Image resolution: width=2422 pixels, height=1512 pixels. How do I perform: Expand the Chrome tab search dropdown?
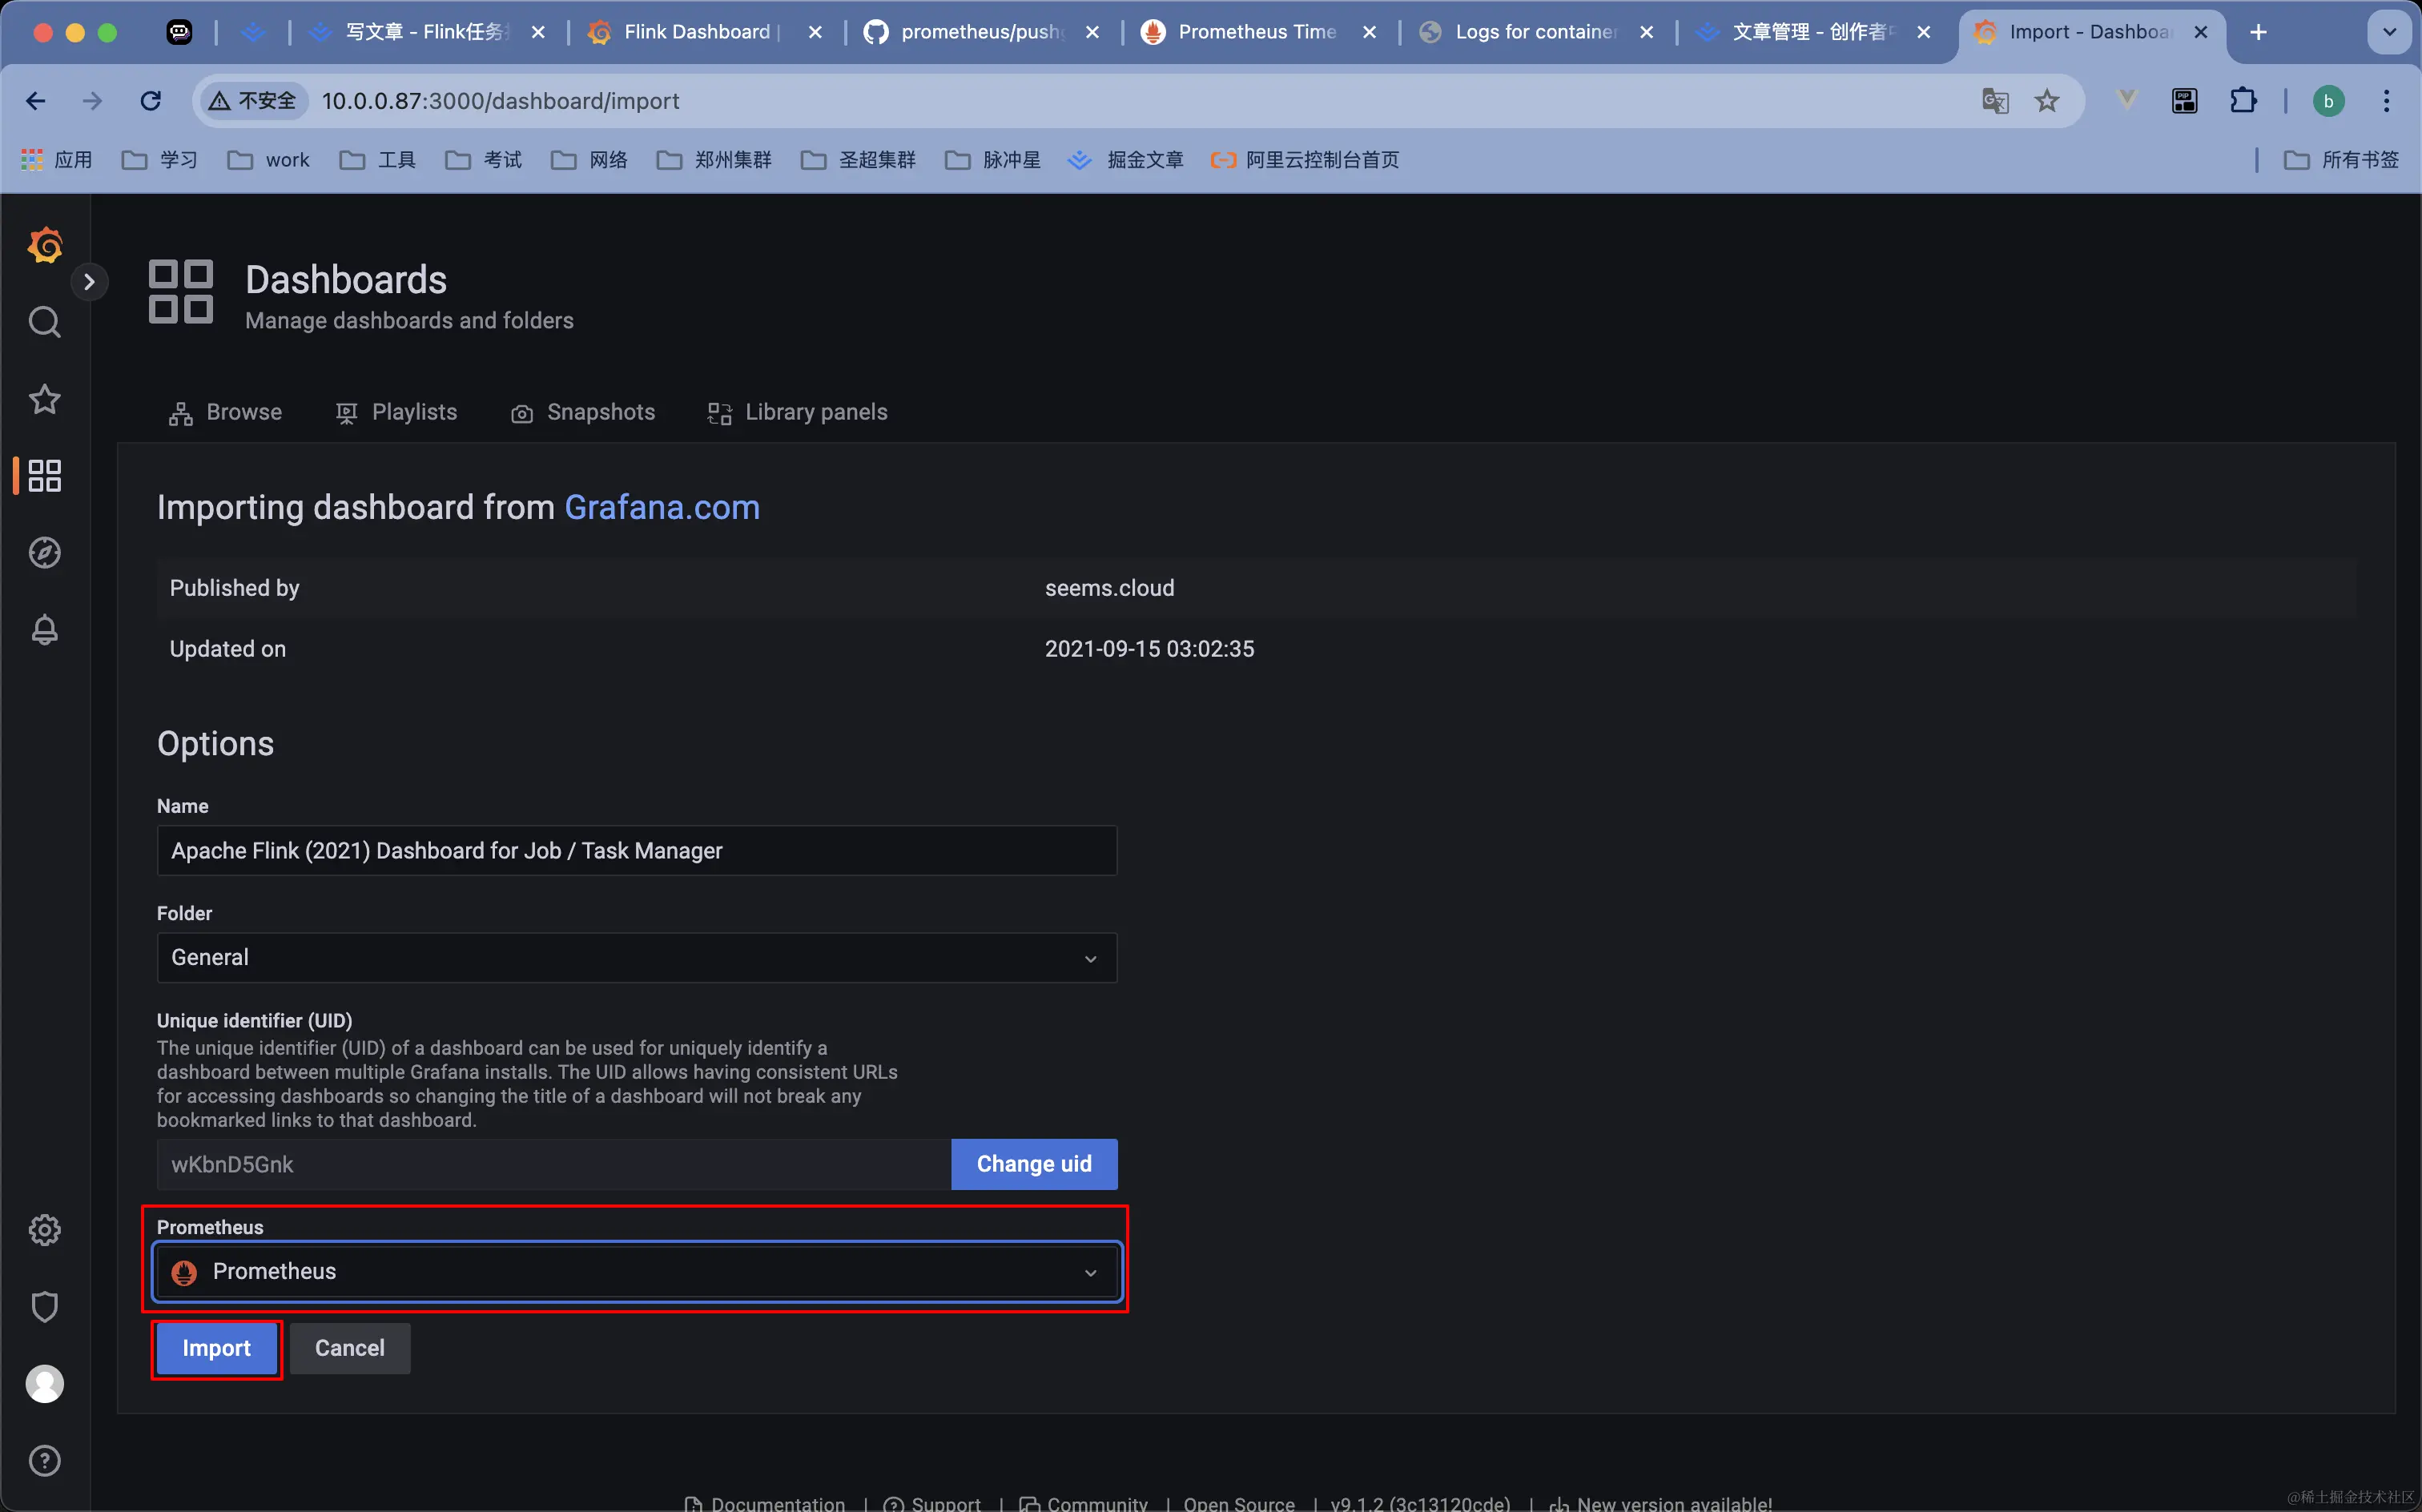(2389, 32)
